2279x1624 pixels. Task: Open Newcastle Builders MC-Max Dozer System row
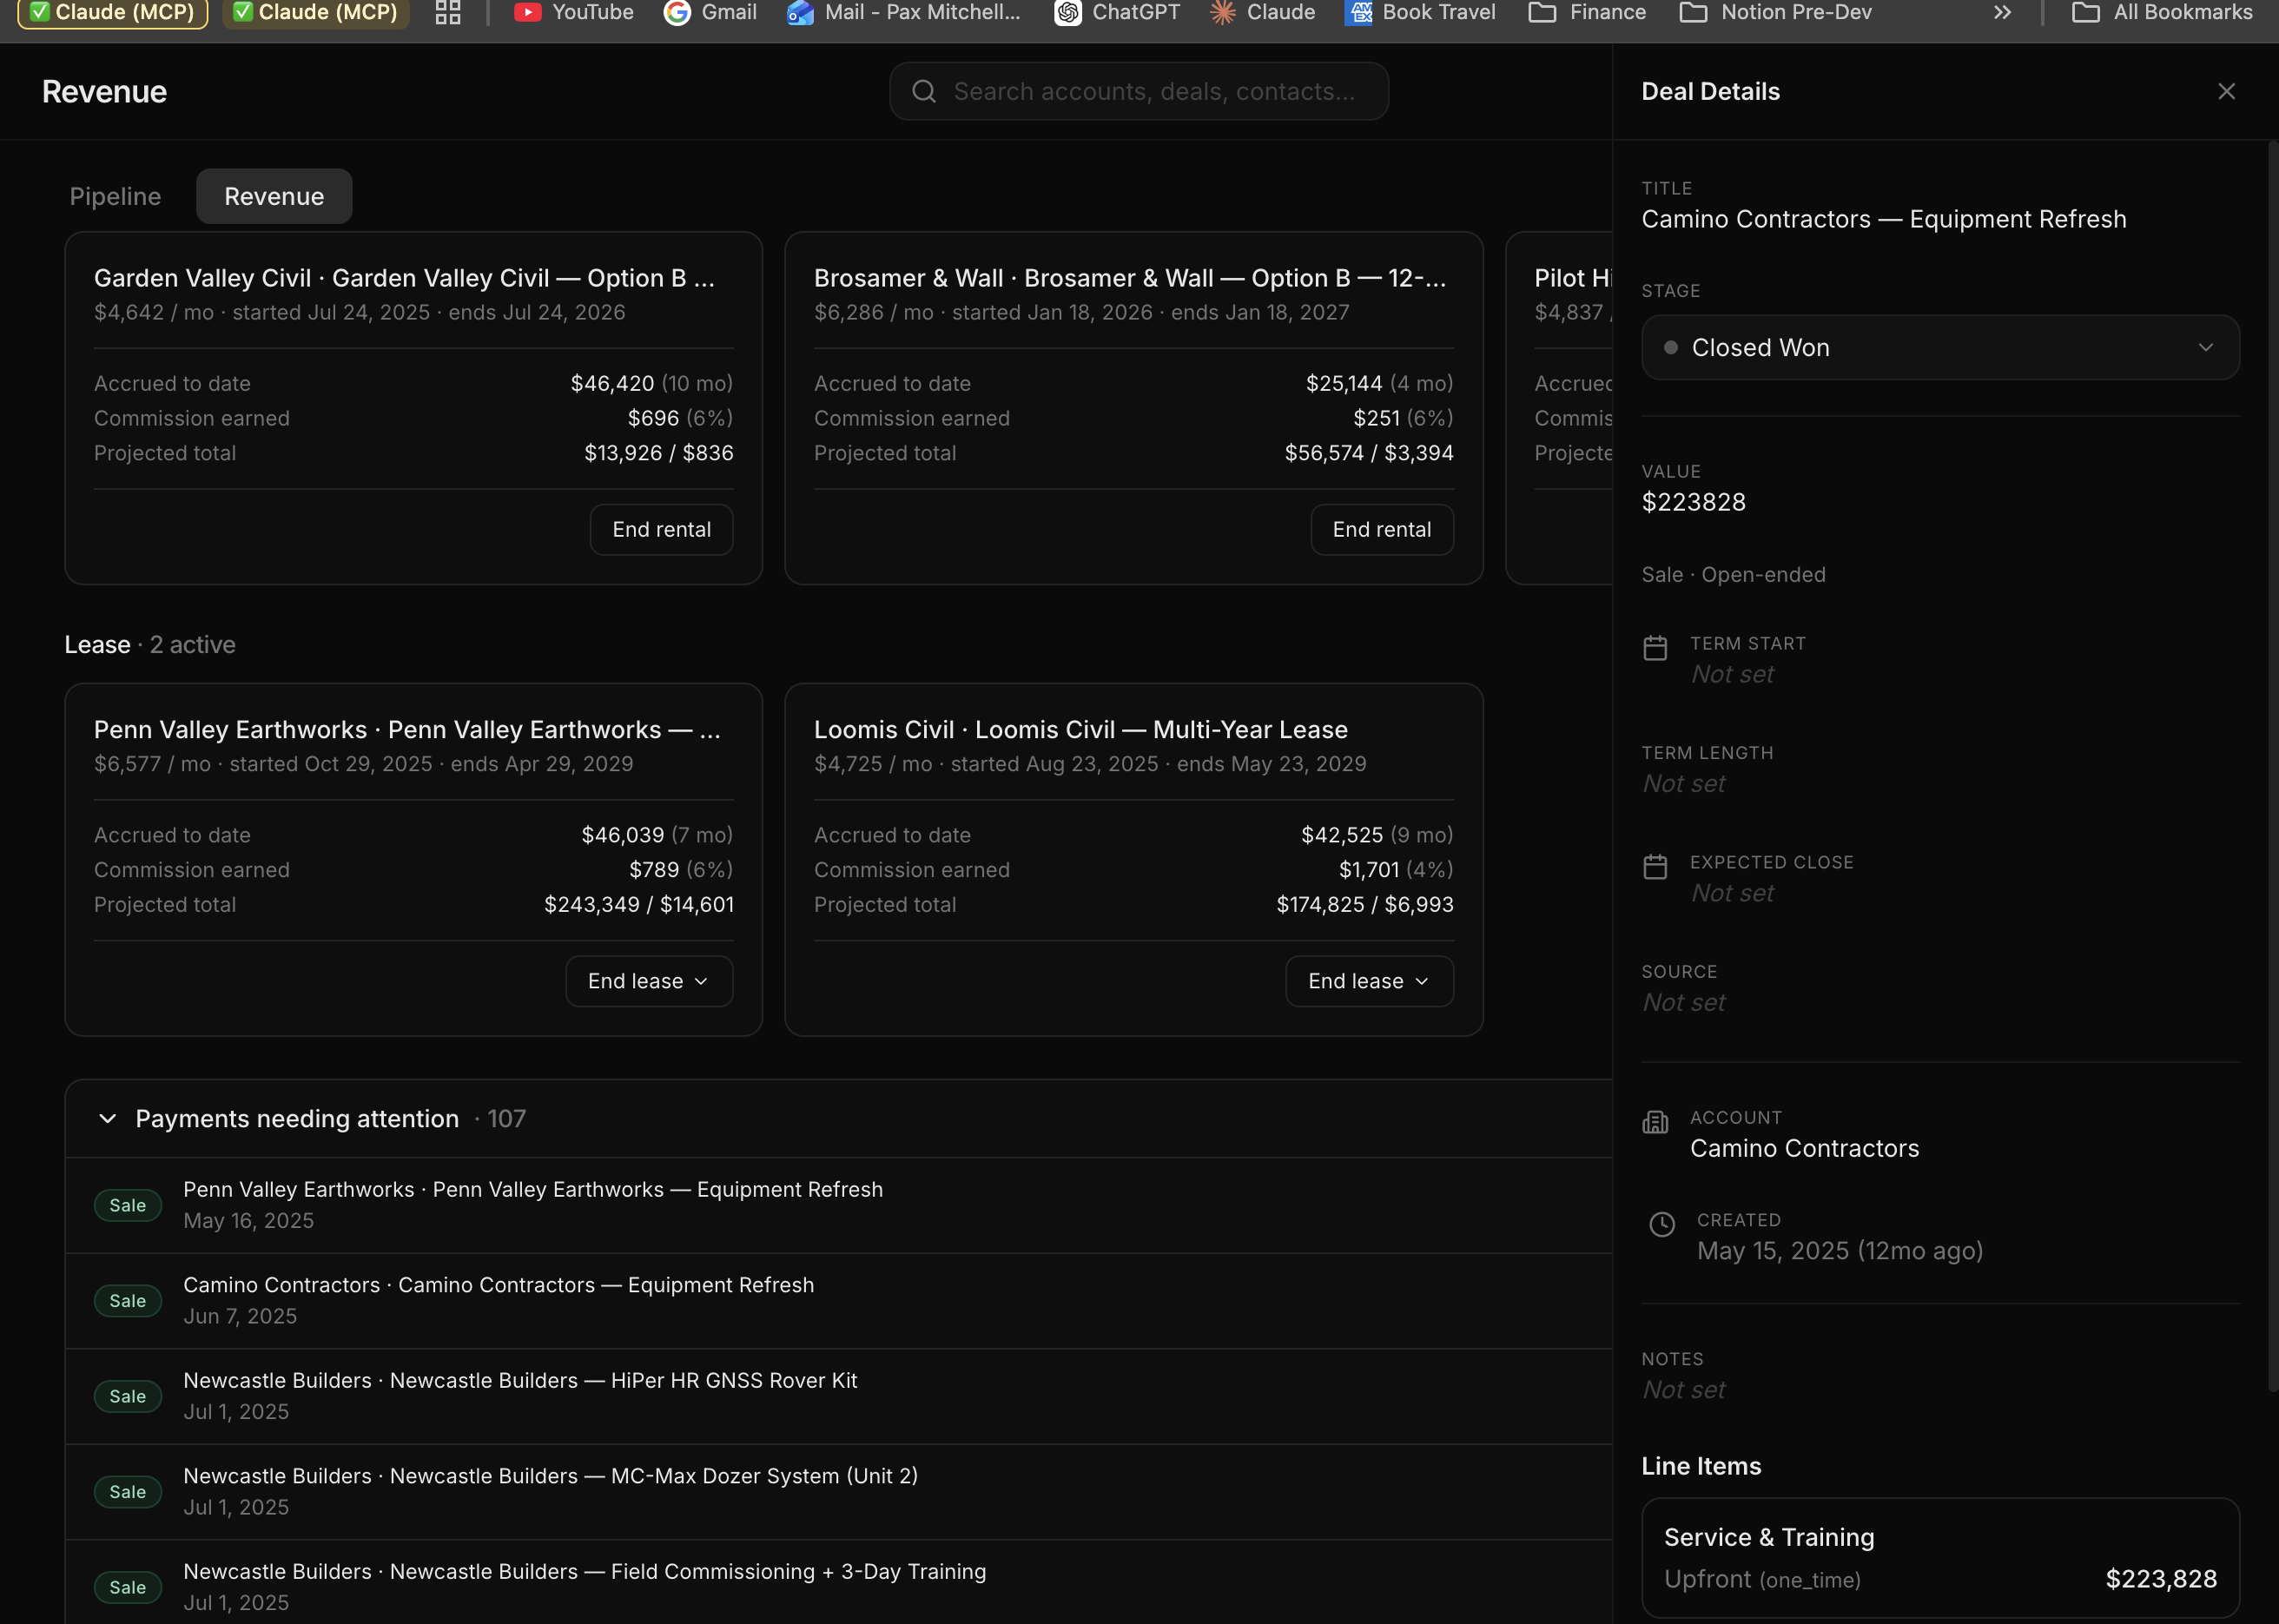click(838, 1491)
